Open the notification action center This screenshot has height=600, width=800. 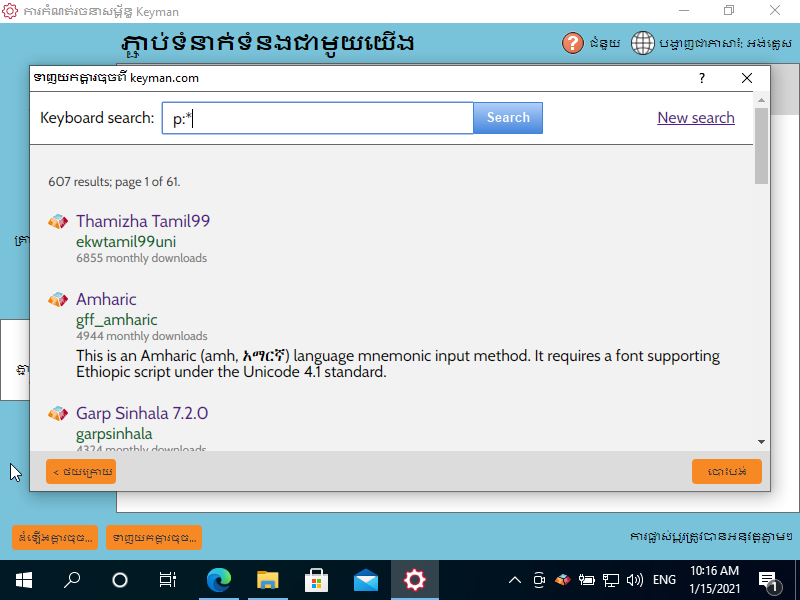point(768,581)
